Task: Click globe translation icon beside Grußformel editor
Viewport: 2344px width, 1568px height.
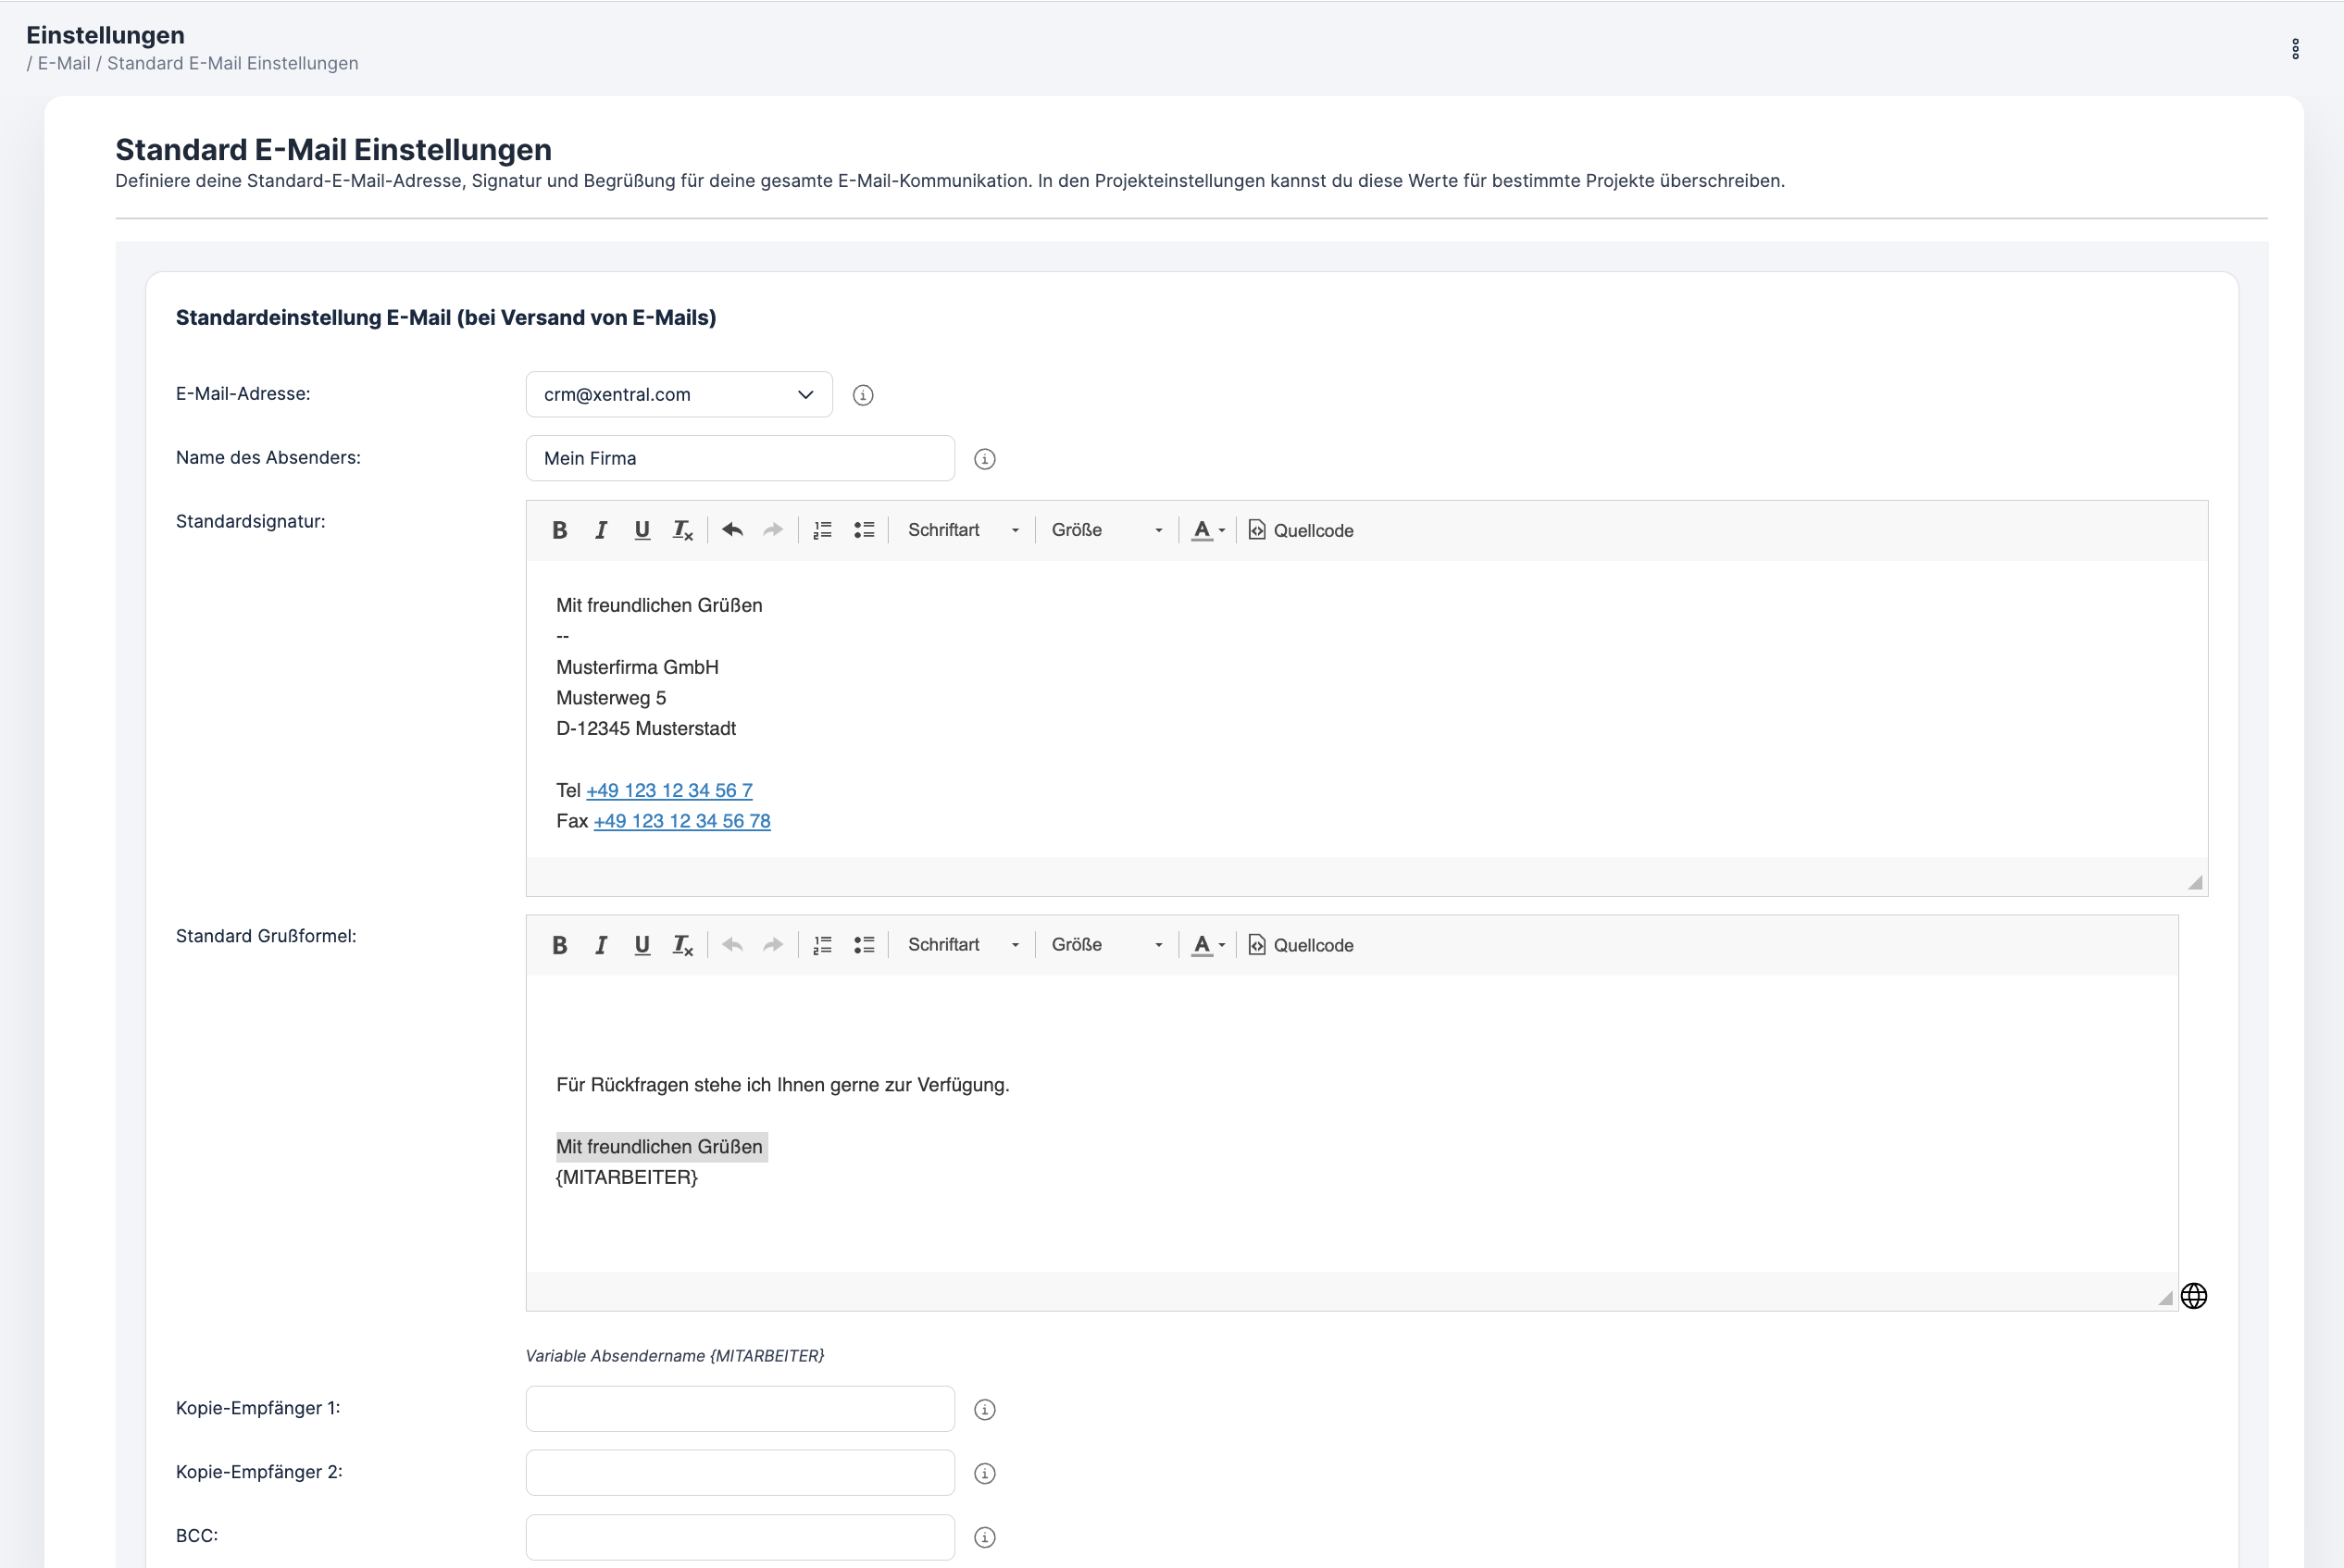Action: (x=2193, y=1296)
